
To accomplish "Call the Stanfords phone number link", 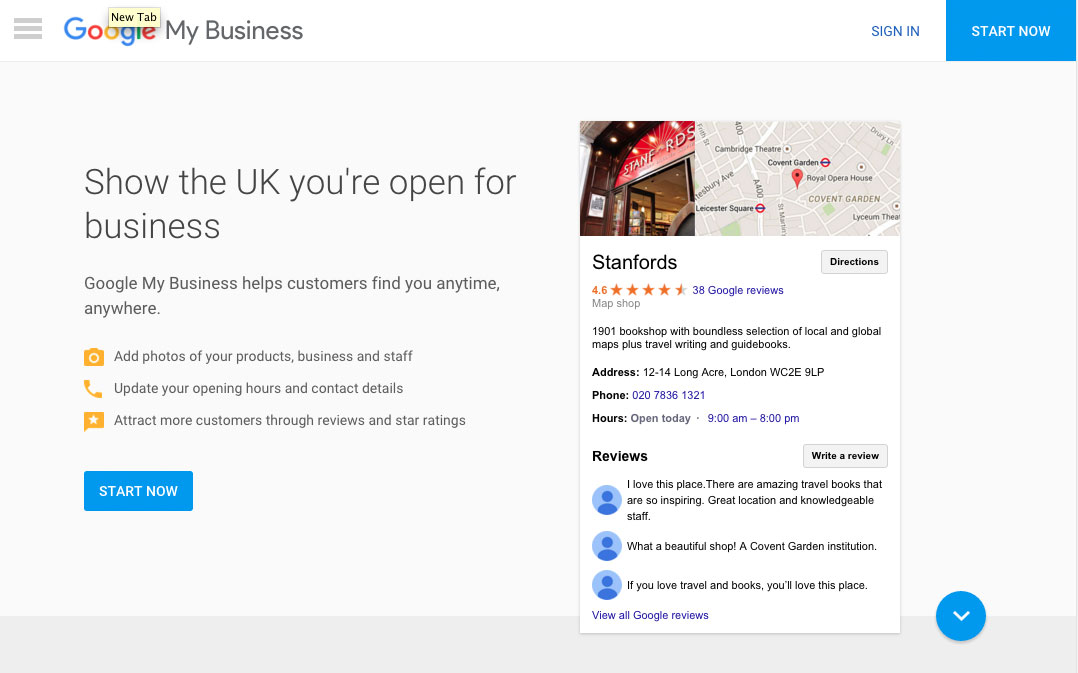I will [667, 395].
